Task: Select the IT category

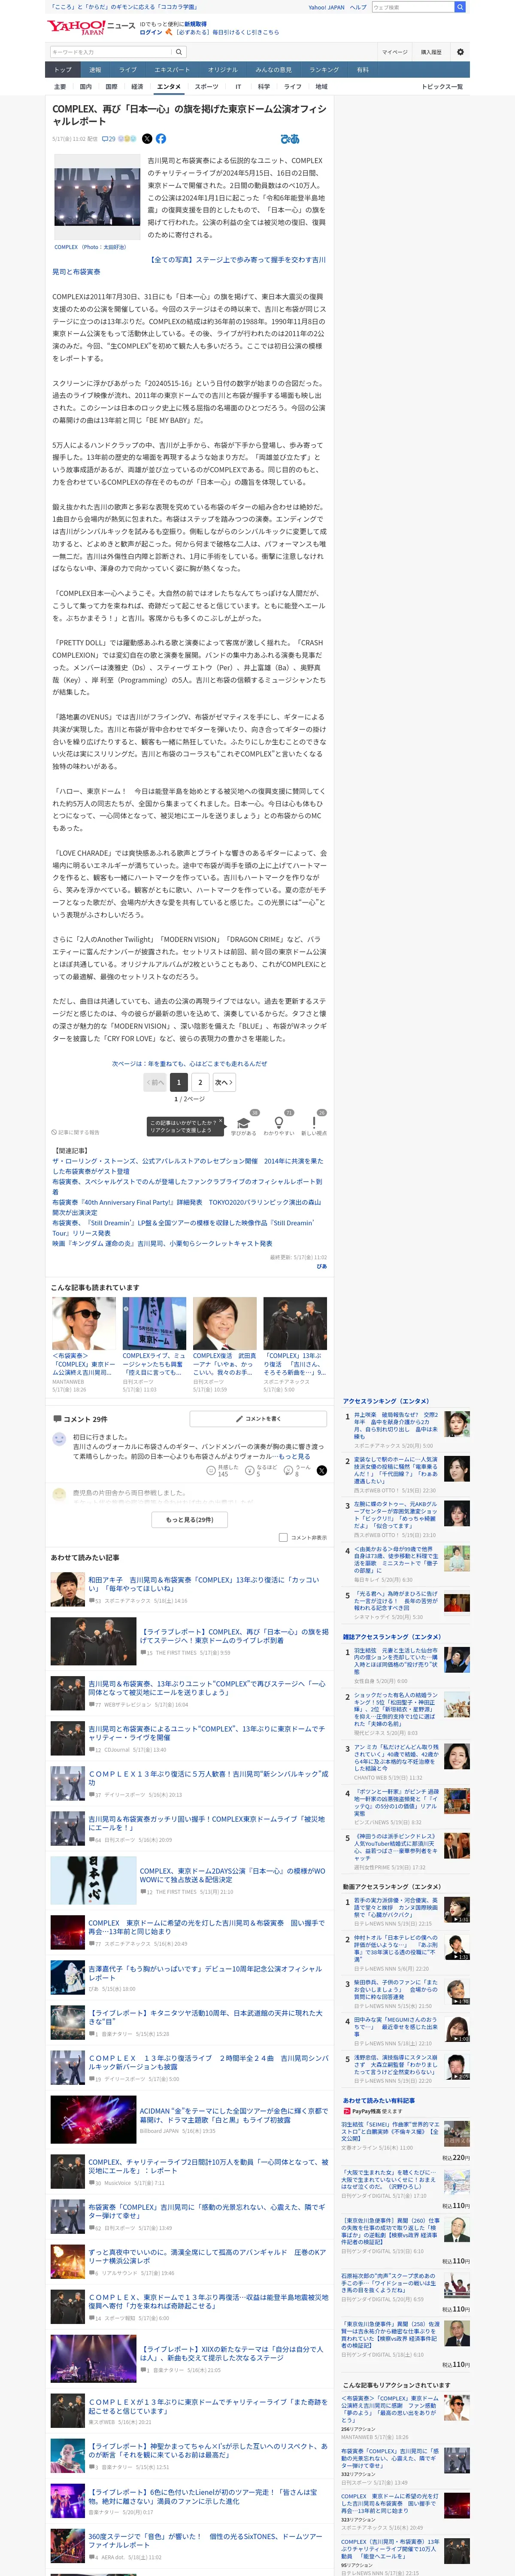Action: coord(238,87)
